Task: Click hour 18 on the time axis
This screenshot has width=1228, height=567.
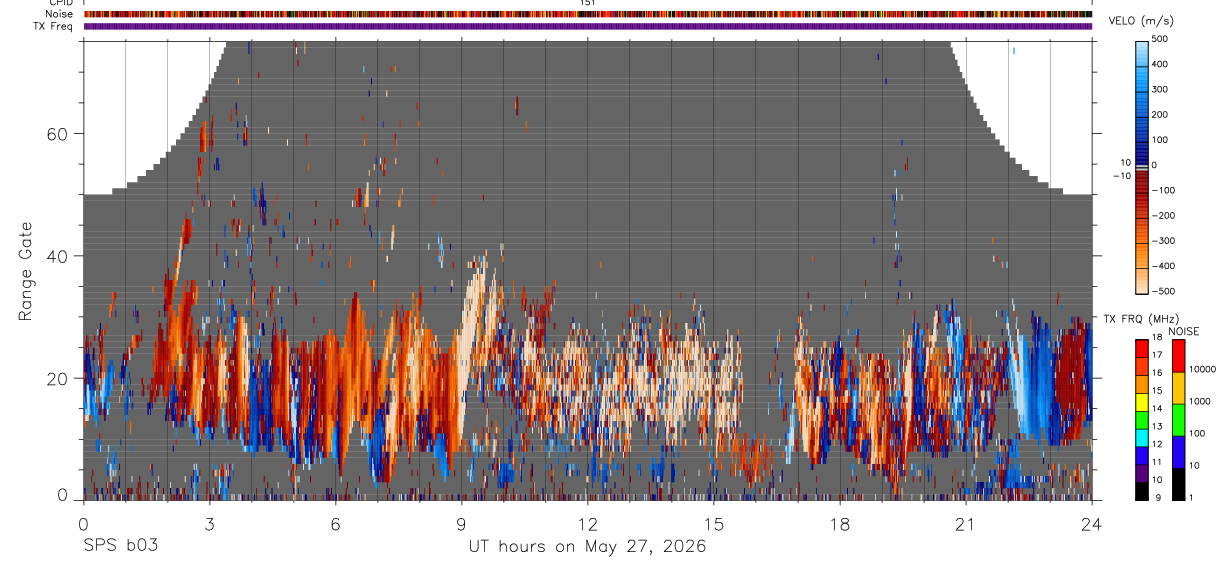Action: click(839, 523)
